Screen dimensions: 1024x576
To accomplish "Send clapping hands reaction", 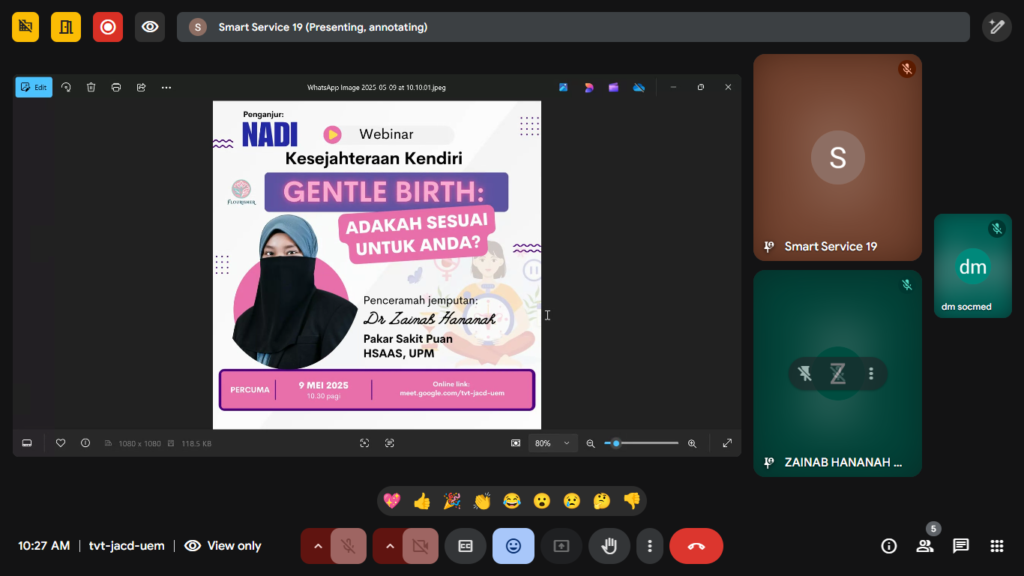I will point(482,501).
